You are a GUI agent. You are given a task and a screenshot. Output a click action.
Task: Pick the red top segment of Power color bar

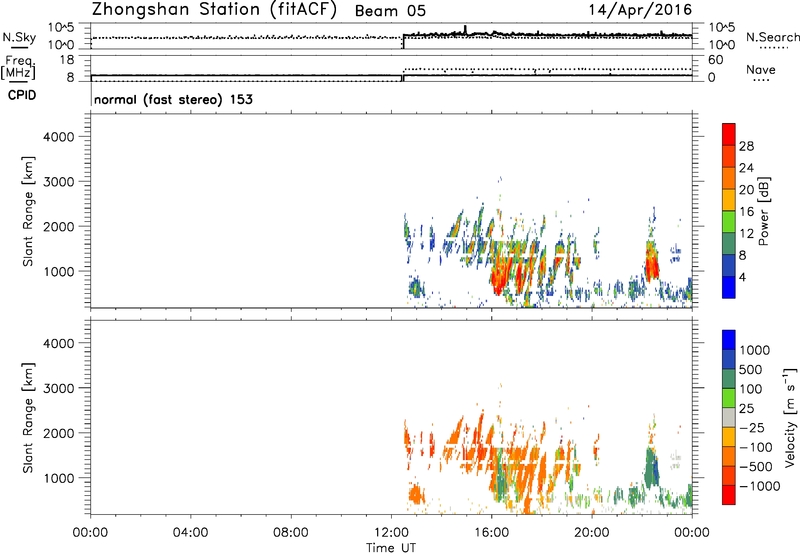tap(729, 135)
